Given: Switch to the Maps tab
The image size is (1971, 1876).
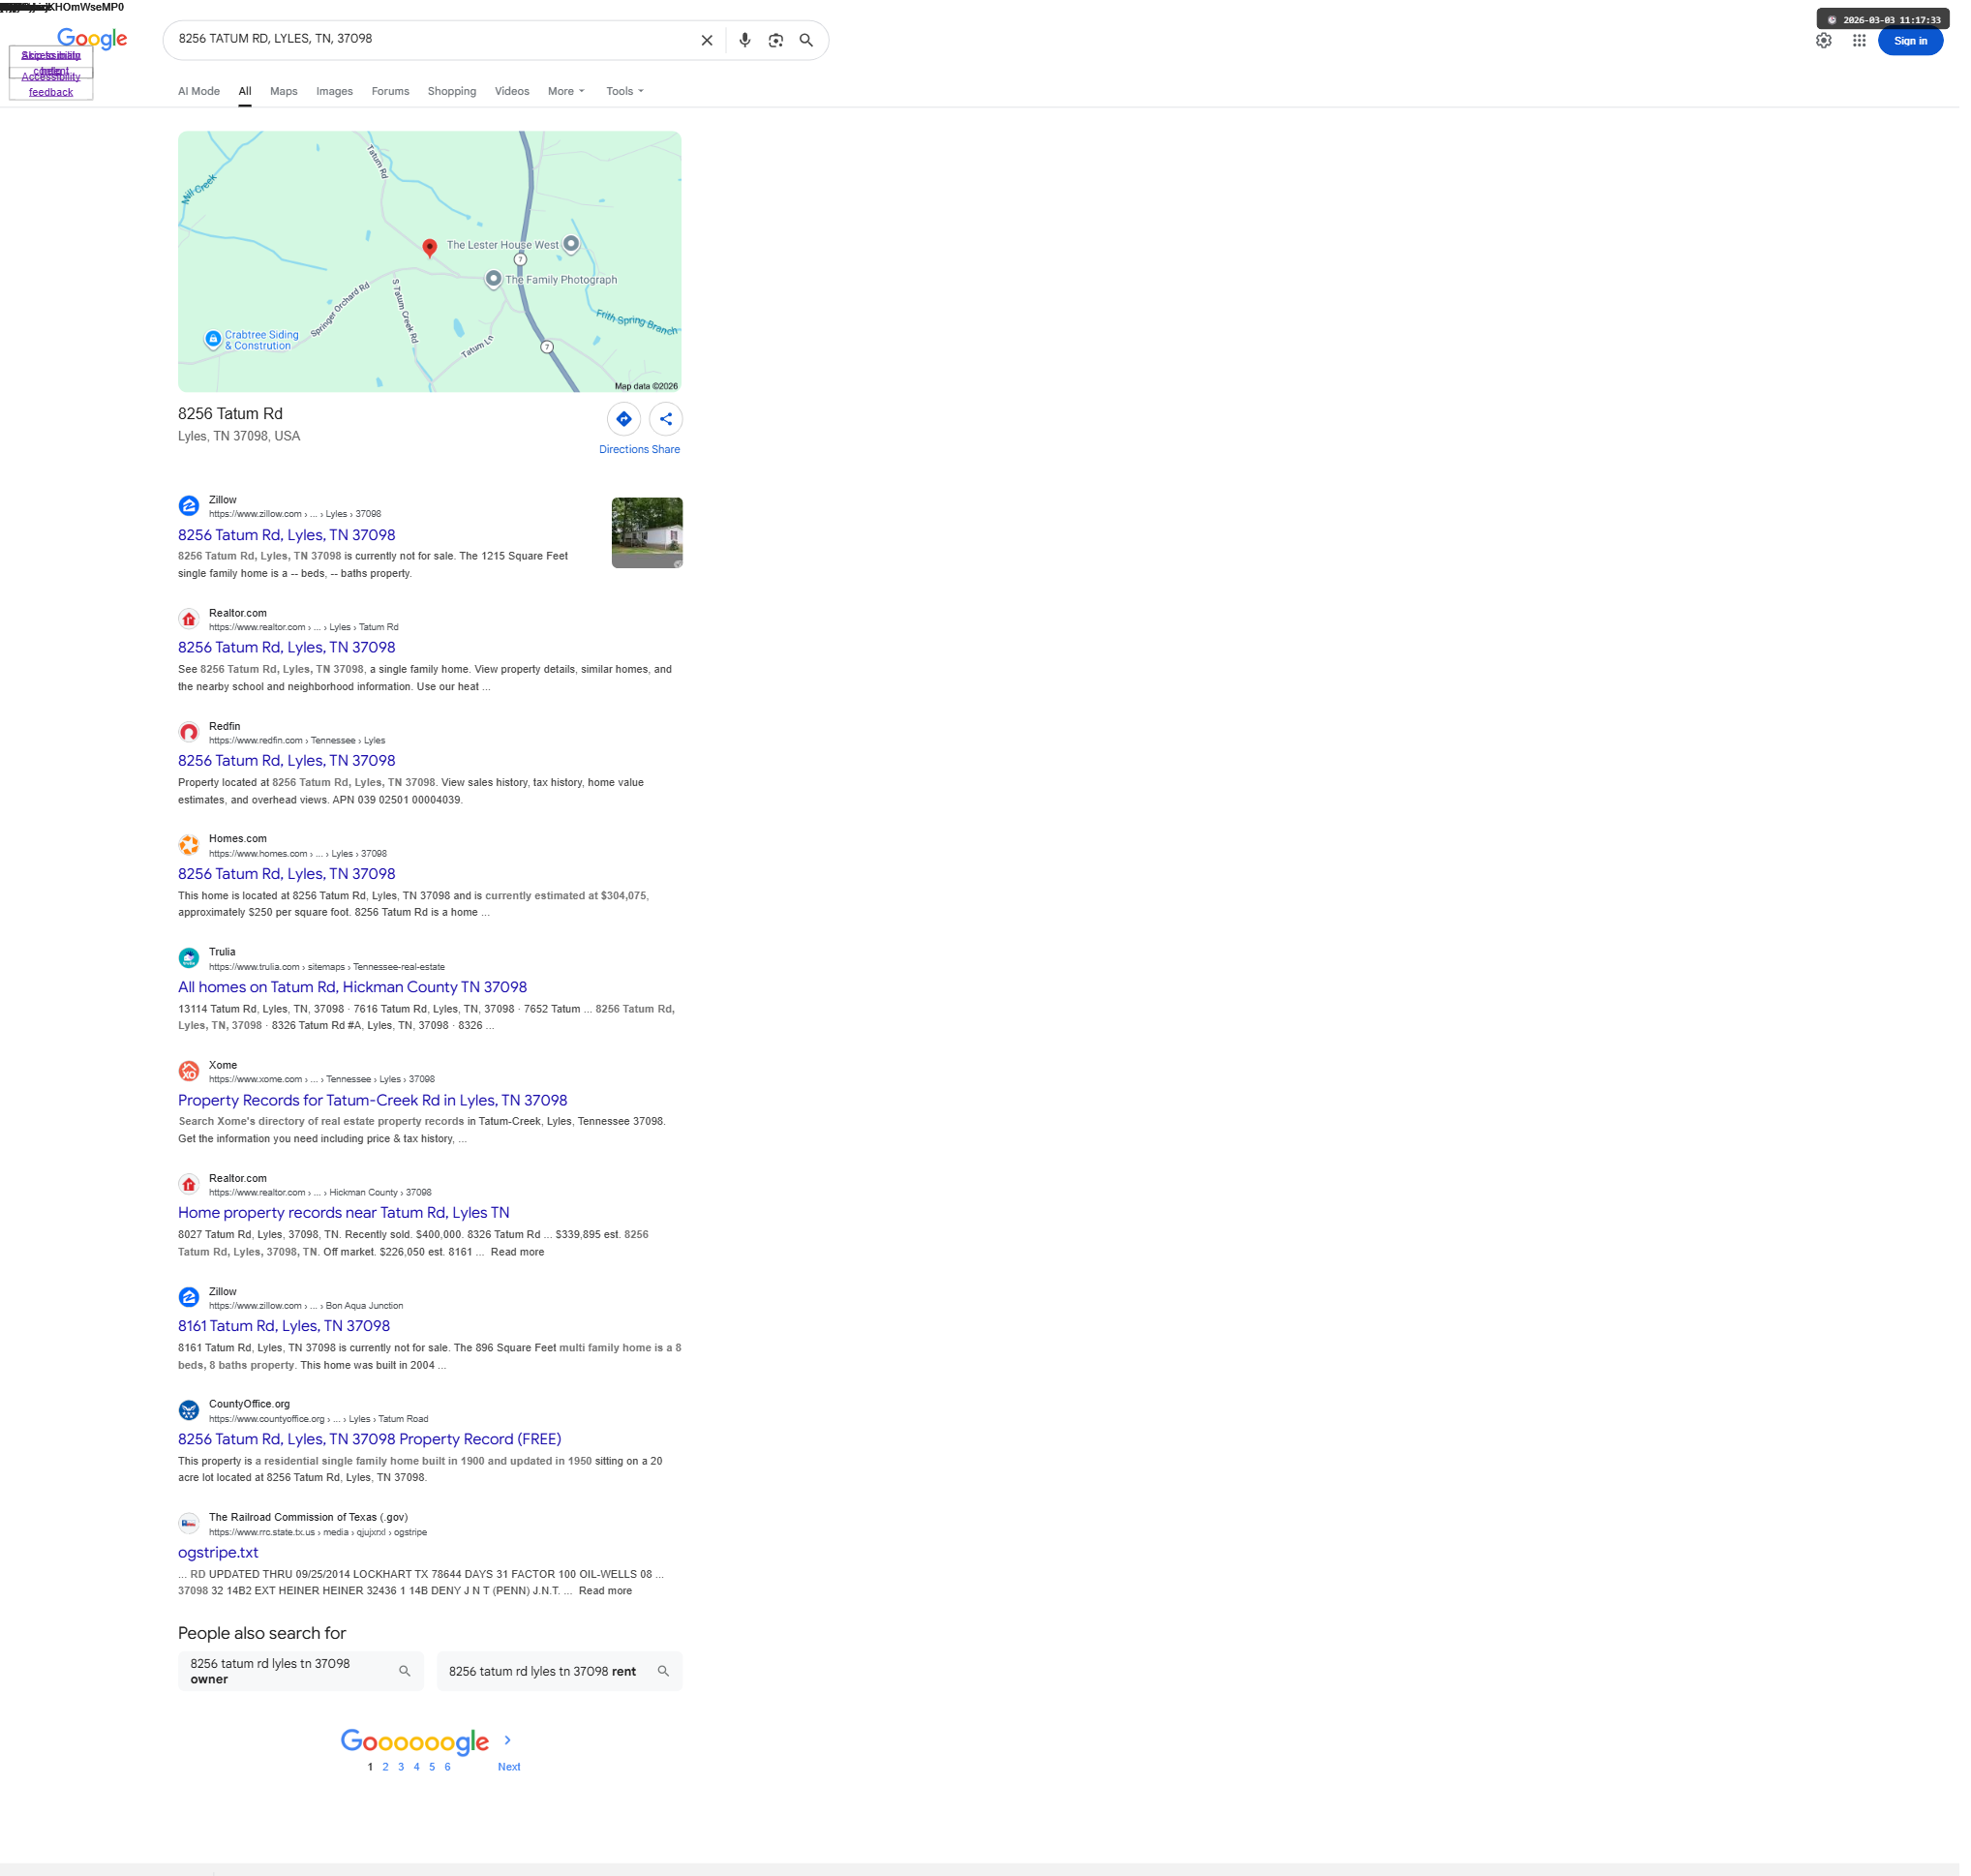Looking at the screenshot, I should pyautogui.click(x=286, y=92).
